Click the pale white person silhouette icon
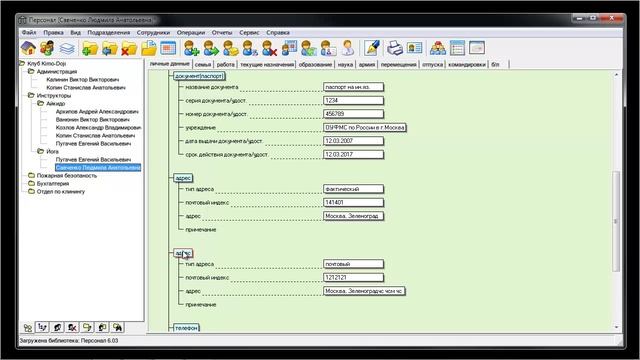 pos(348,49)
